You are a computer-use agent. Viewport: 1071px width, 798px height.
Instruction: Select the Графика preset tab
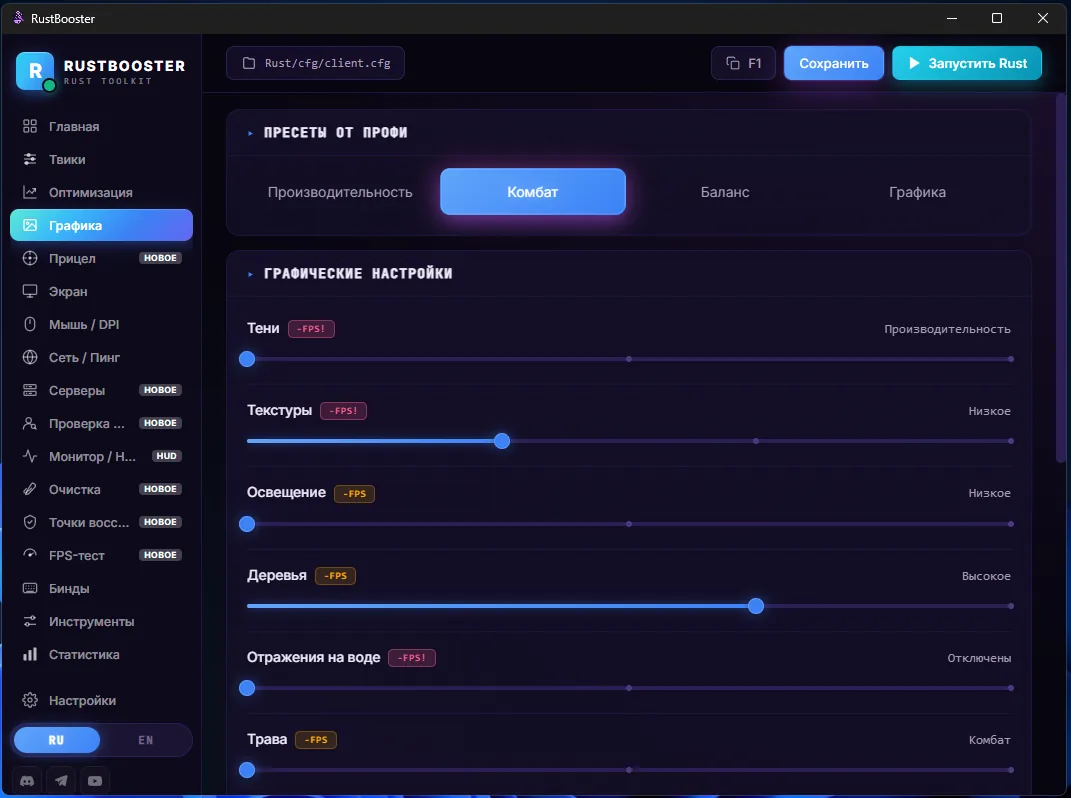pyautogui.click(x=917, y=192)
